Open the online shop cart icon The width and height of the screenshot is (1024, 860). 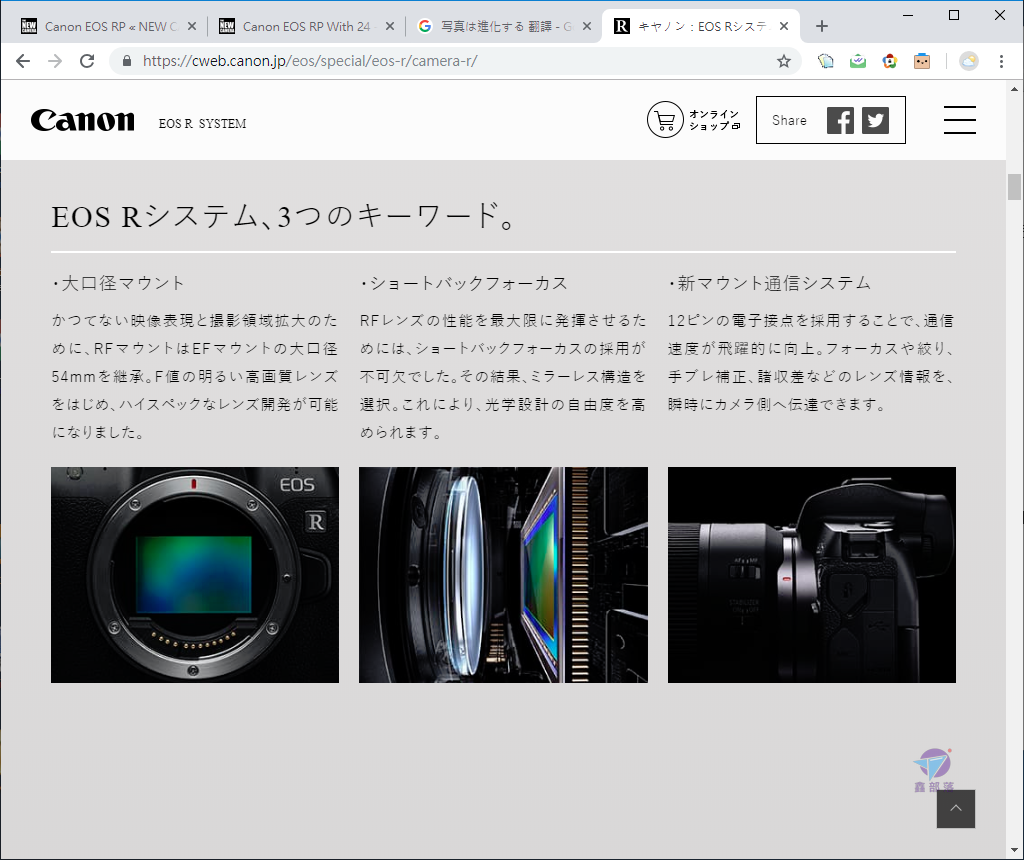[x=665, y=119]
